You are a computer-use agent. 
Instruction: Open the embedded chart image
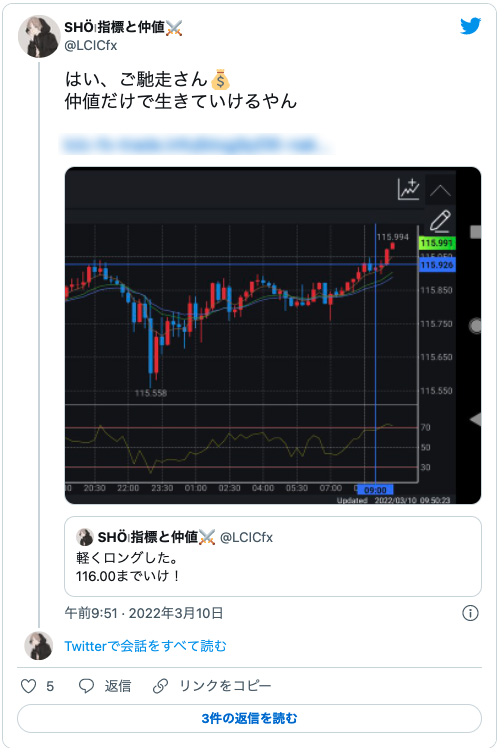coord(273,335)
